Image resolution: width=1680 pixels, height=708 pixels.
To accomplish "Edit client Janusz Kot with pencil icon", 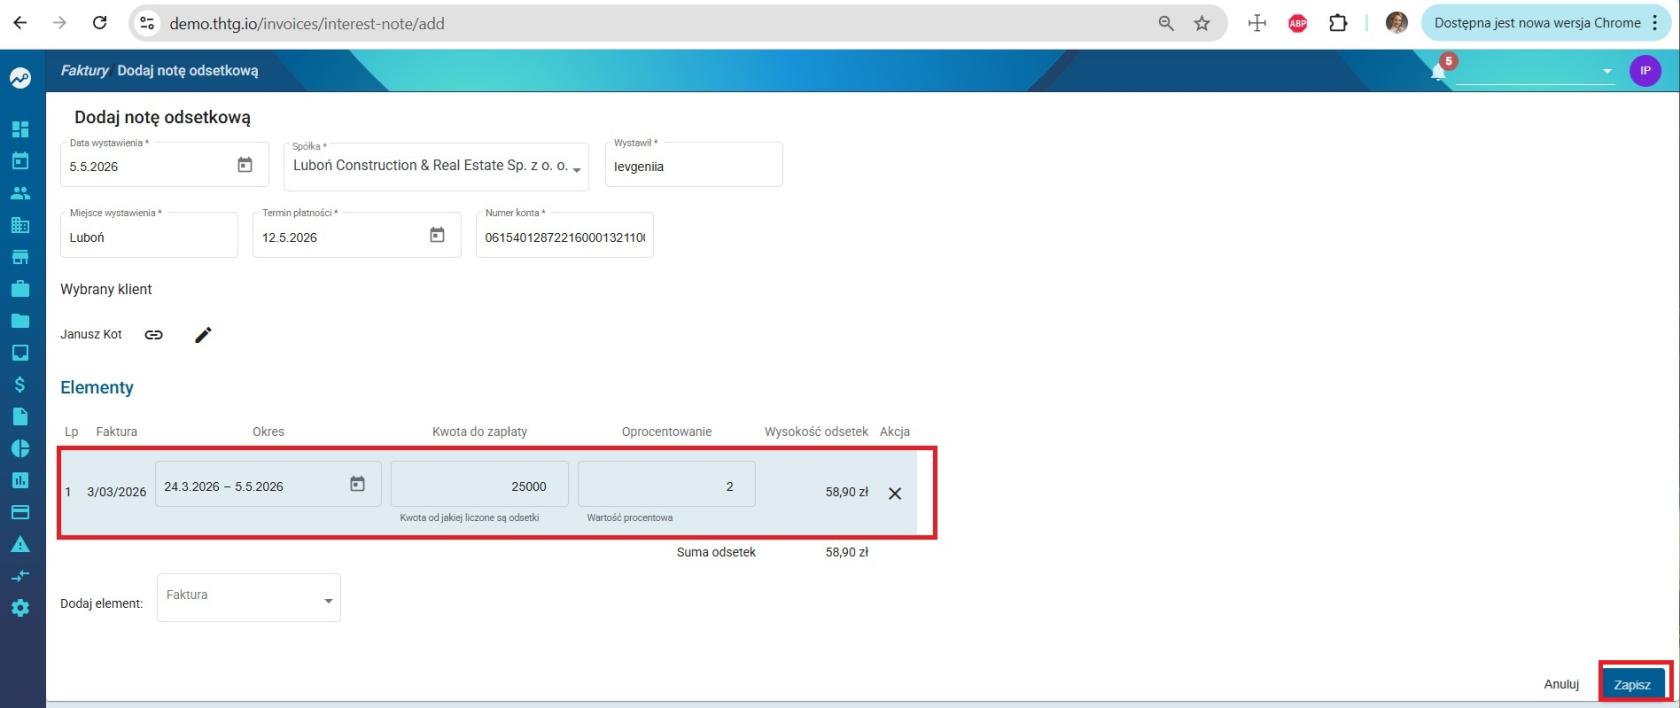I will tap(203, 335).
